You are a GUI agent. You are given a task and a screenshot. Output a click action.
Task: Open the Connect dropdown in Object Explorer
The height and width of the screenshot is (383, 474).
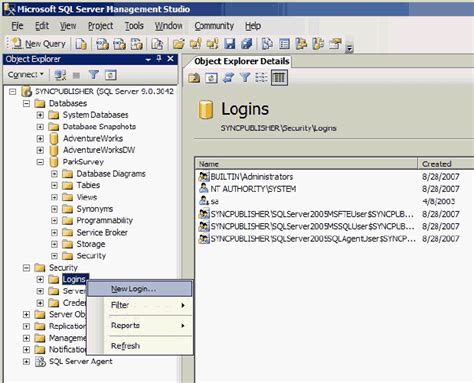pyautogui.click(x=26, y=75)
